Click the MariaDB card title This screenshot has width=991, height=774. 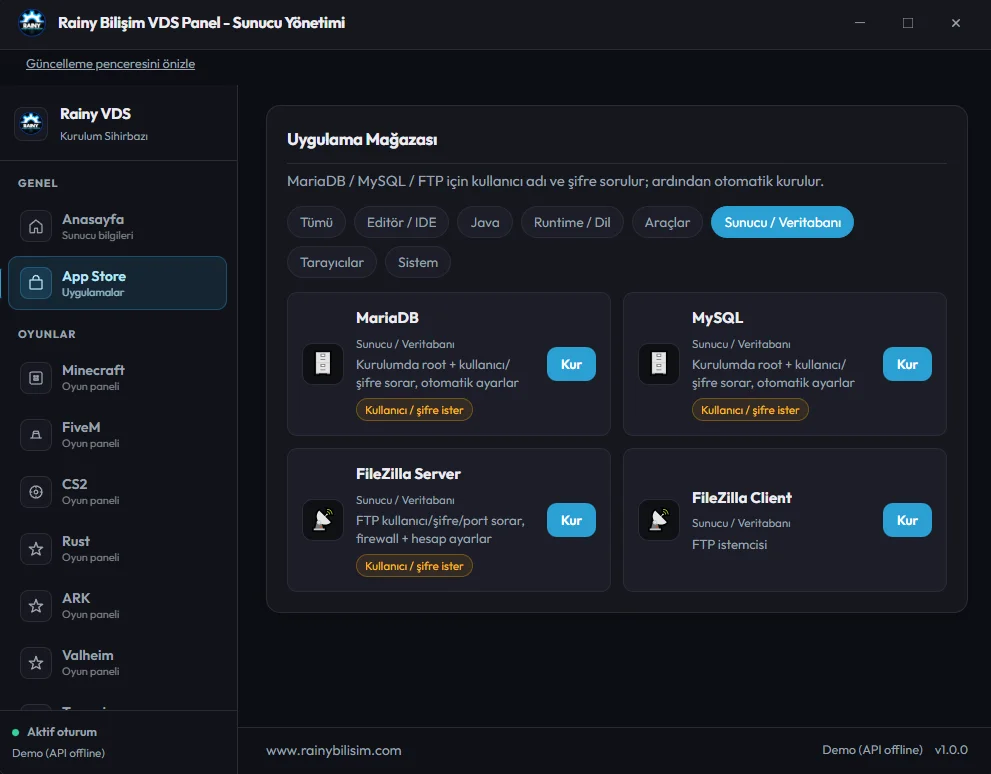click(387, 318)
